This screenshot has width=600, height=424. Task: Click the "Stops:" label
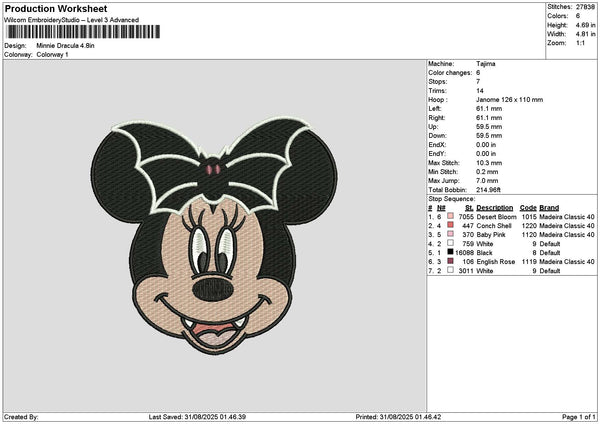[x=437, y=82]
